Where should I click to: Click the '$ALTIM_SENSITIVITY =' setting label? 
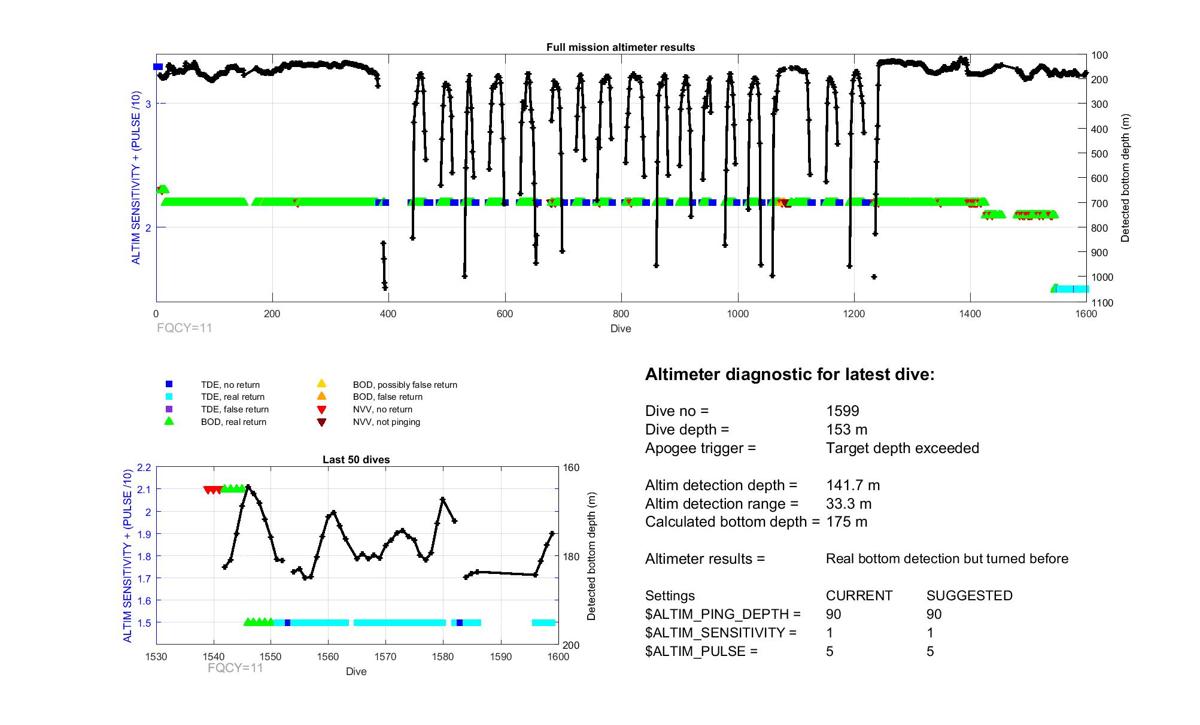point(721,633)
